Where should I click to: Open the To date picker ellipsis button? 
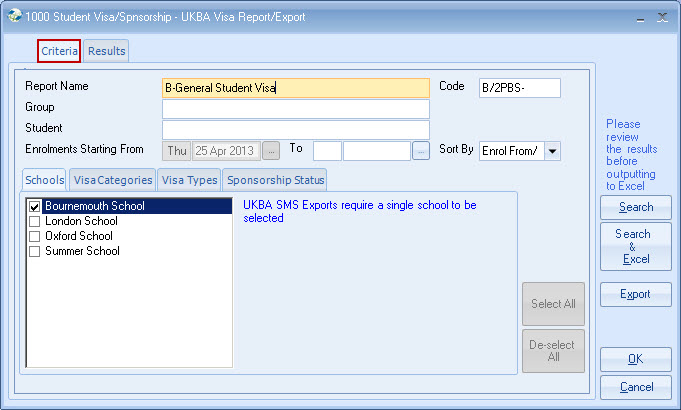(x=420, y=150)
